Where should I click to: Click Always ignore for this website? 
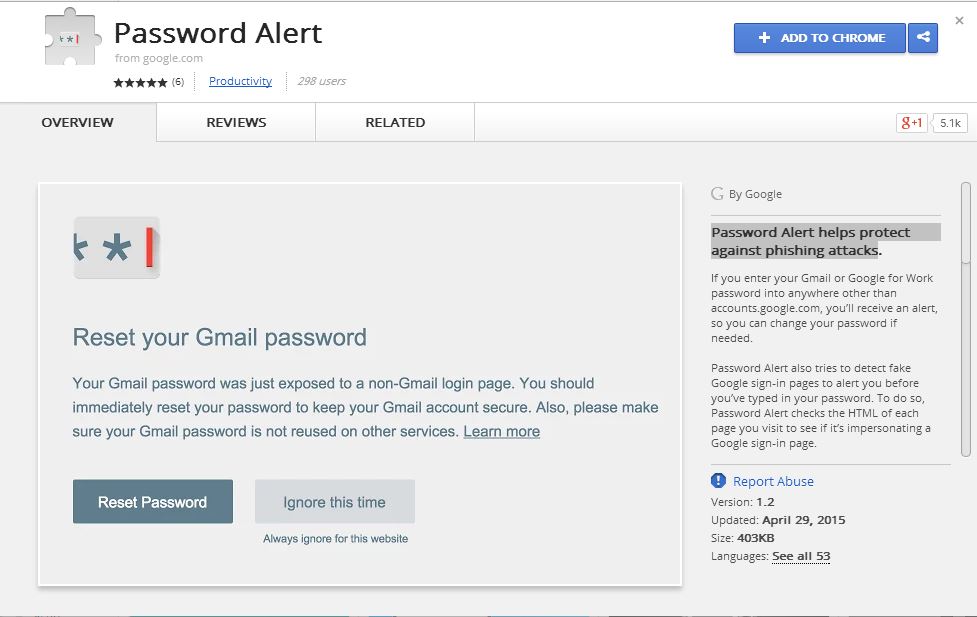click(x=335, y=538)
